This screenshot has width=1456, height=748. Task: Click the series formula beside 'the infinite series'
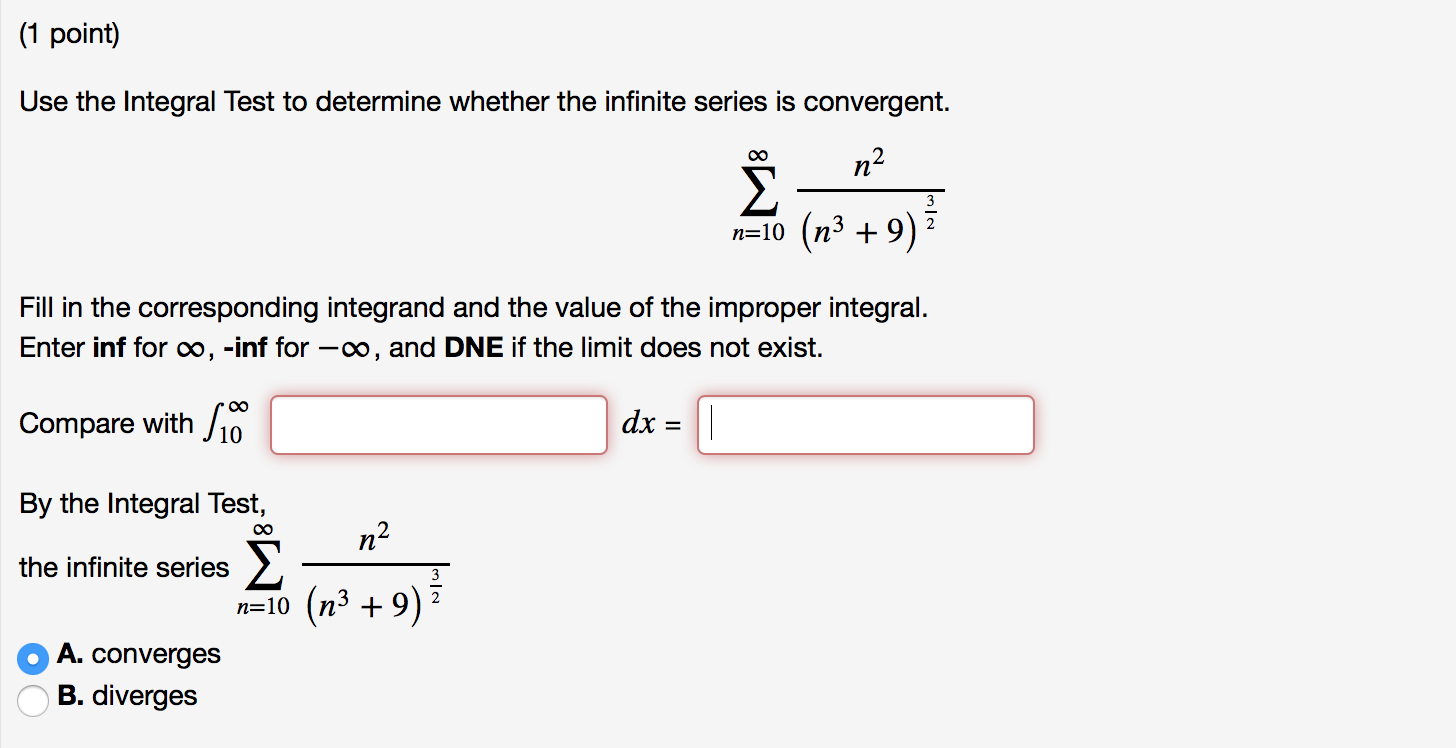[342, 569]
